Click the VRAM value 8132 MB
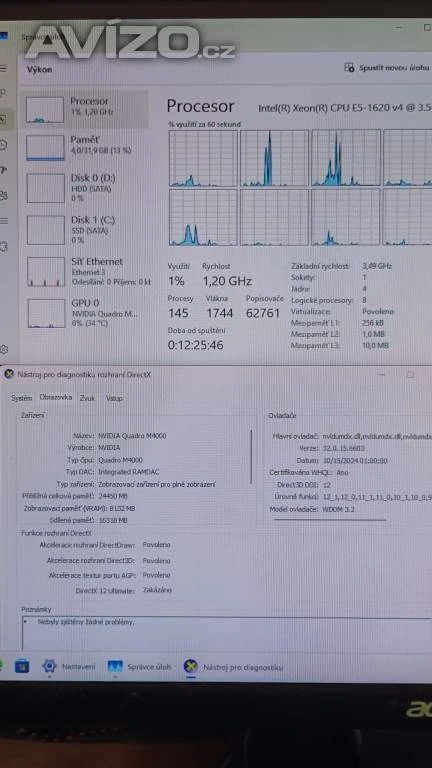The width and height of the screenshot is (432, 768). coord(120,508)
